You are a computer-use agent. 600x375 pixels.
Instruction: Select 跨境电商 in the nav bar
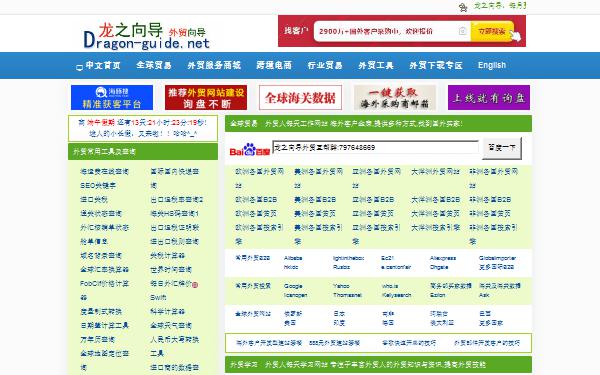pos(274,65)
